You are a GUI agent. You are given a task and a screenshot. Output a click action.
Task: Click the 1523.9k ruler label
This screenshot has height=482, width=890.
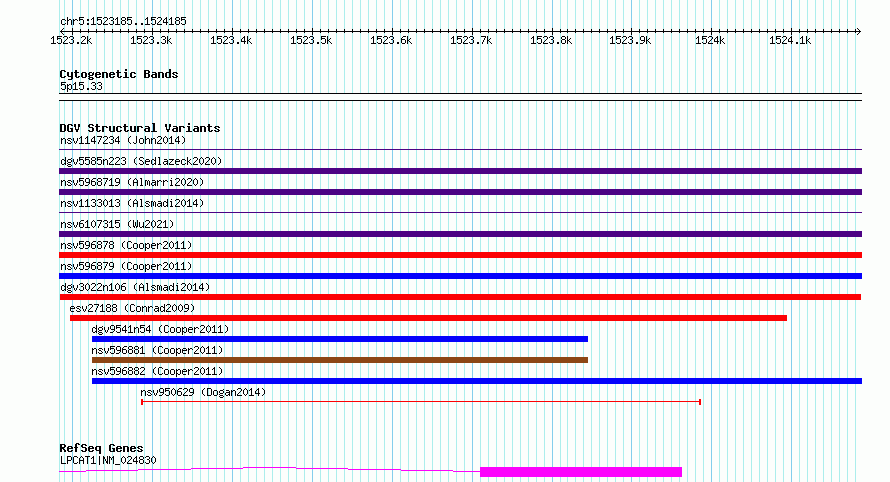click(x=630, y=40)
